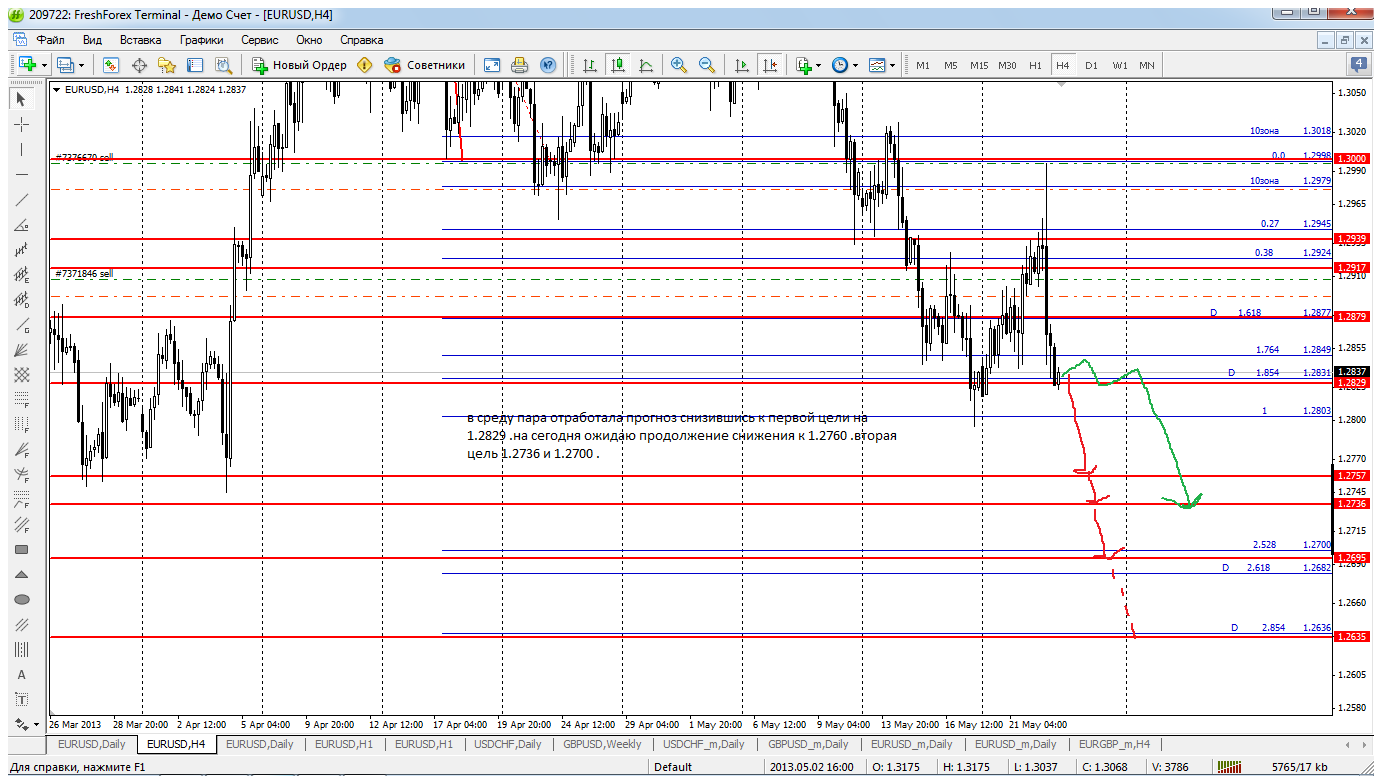
Task: Click the Новый Ордер button
Action: tap(300, 65)
